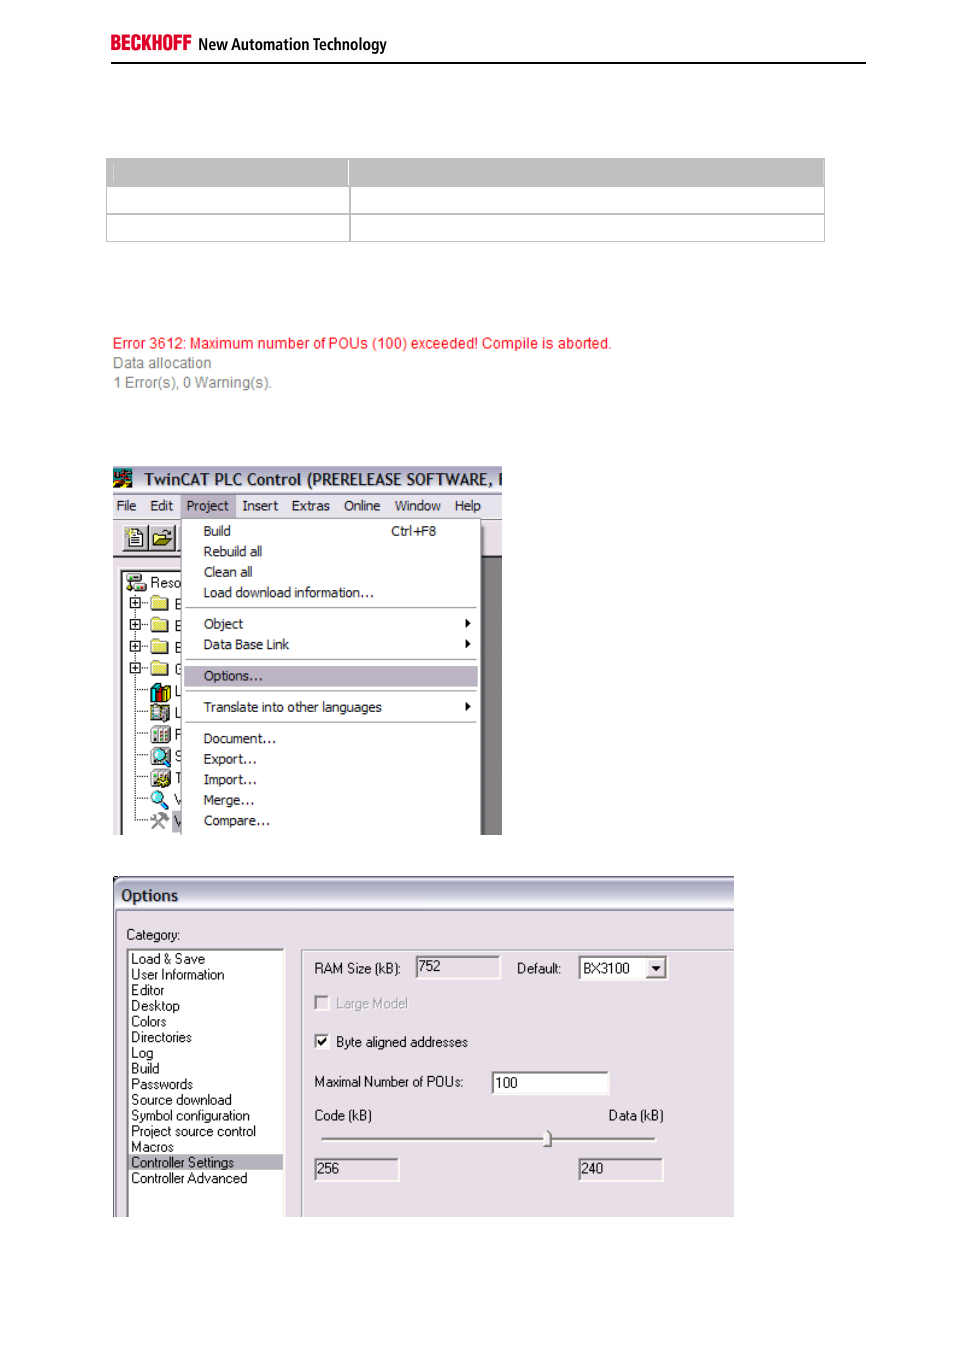Select the Controller Settings category

click(205, 1162)
